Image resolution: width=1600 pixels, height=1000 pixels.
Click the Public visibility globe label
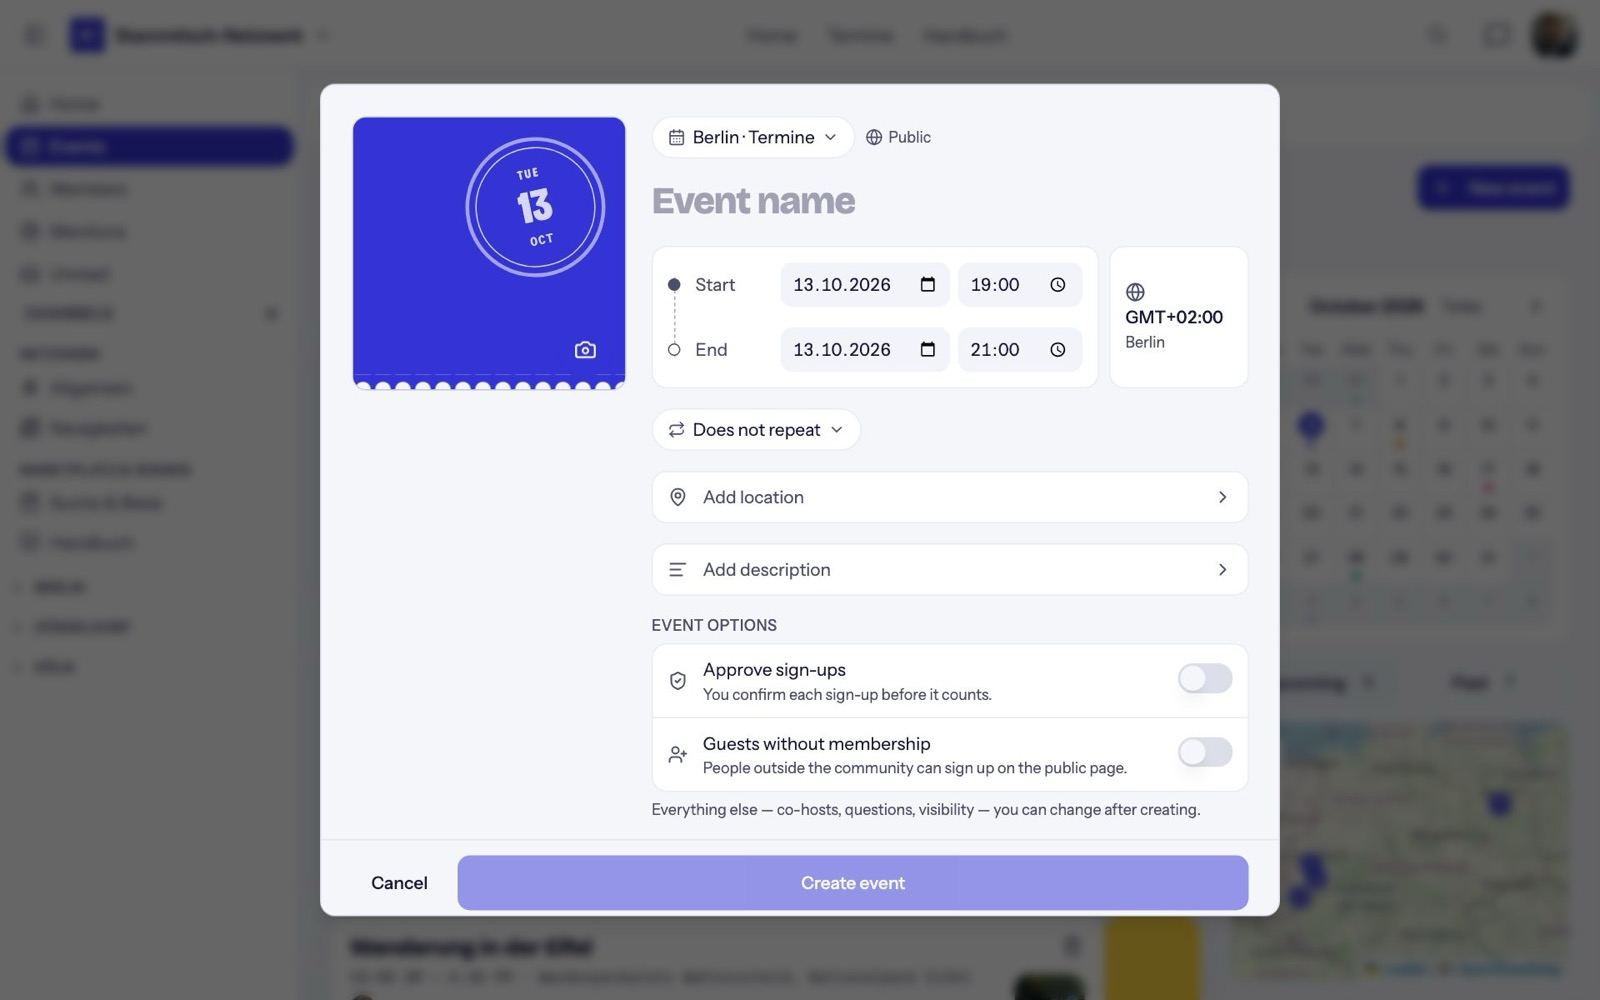[x=898, y=137]
